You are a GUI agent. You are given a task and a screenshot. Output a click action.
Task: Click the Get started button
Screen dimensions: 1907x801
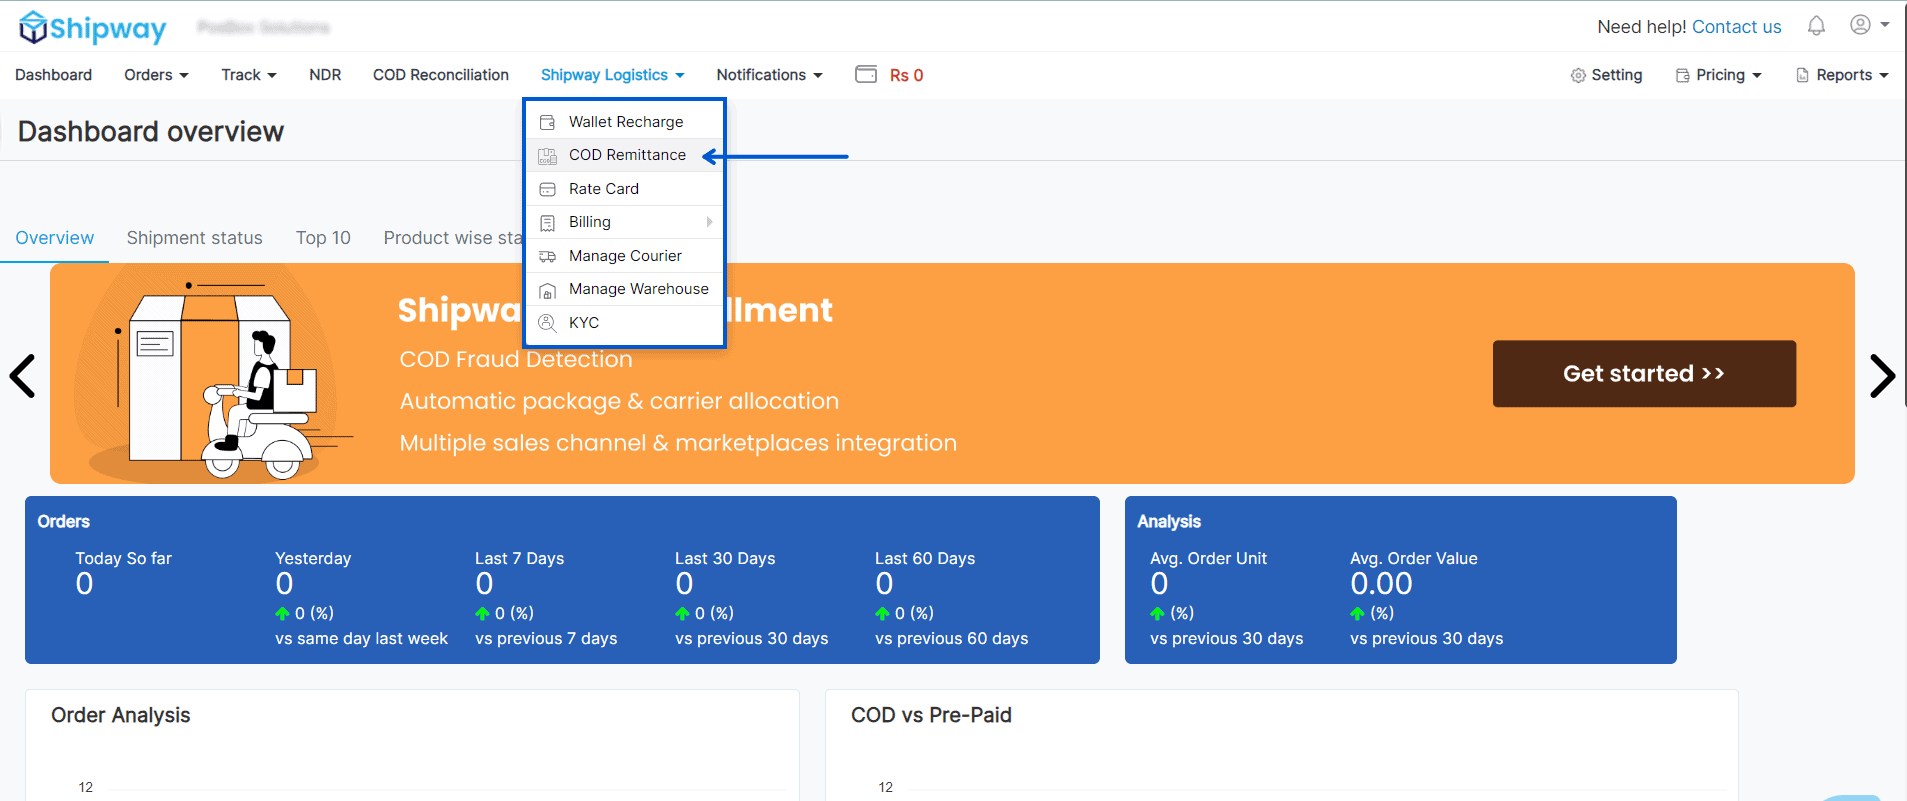point(1644,373)
